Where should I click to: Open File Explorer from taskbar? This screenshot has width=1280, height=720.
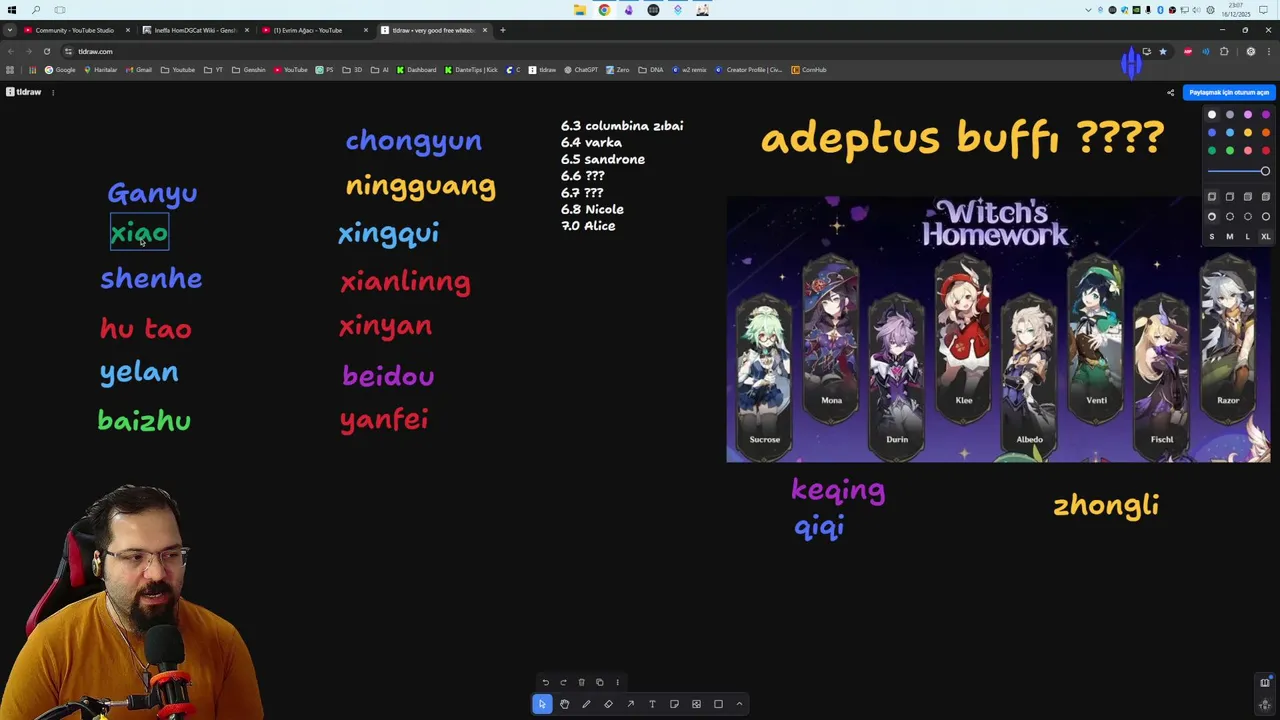tap(580, 10)
